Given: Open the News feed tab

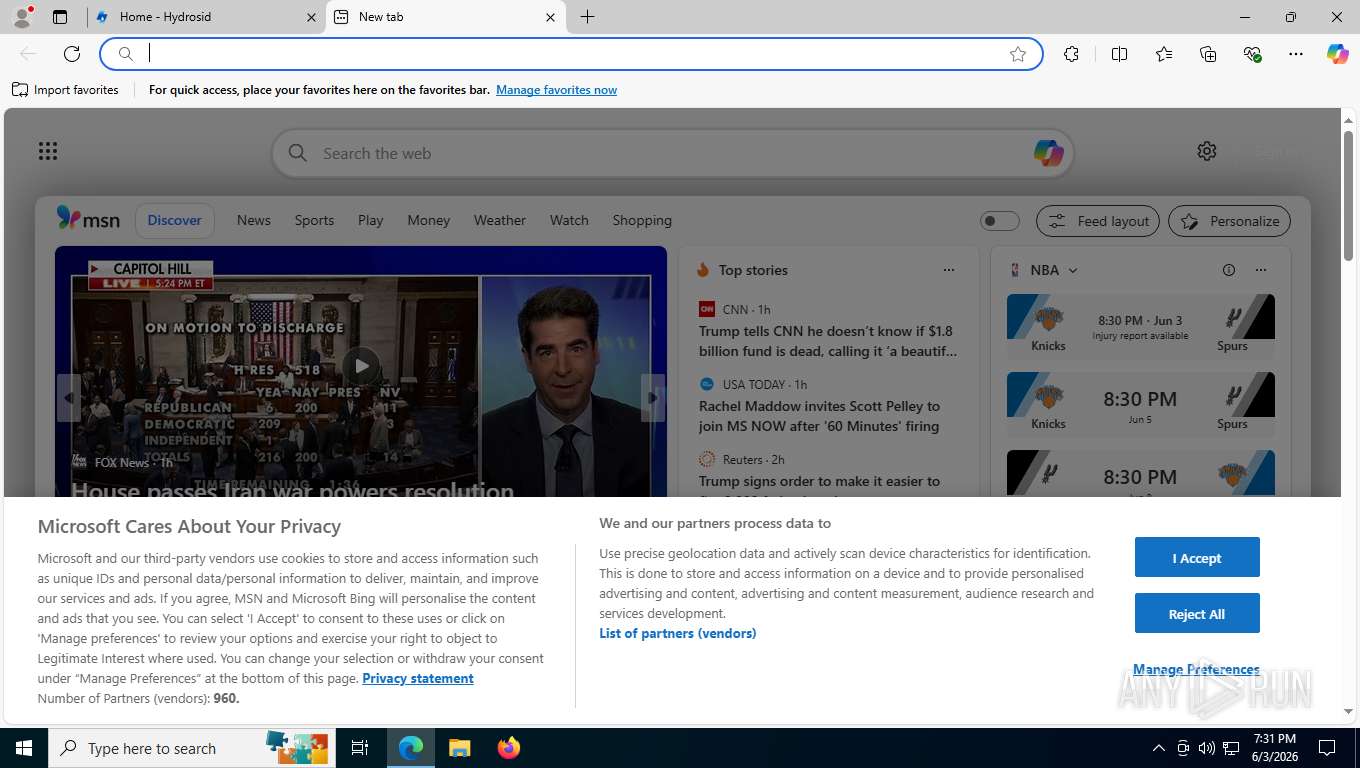Looking at the screenshot, I should coord(254,220).
